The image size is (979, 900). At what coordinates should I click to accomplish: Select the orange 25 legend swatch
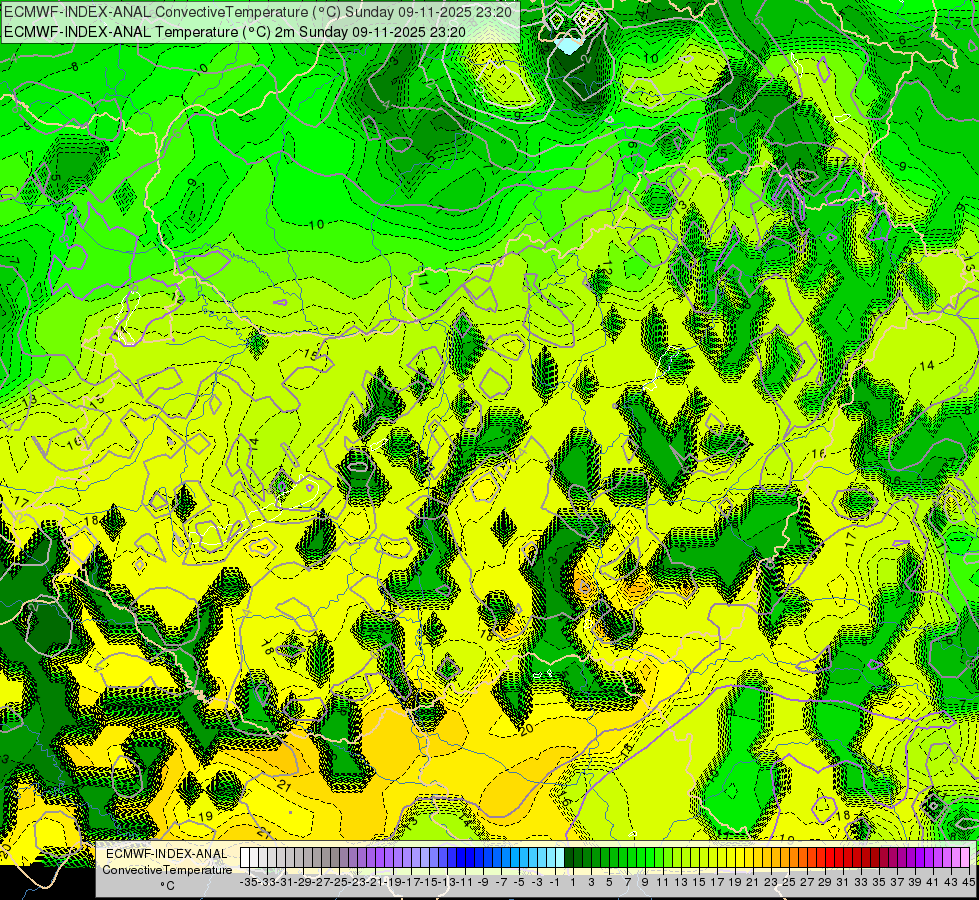click(x=785, y=857)
